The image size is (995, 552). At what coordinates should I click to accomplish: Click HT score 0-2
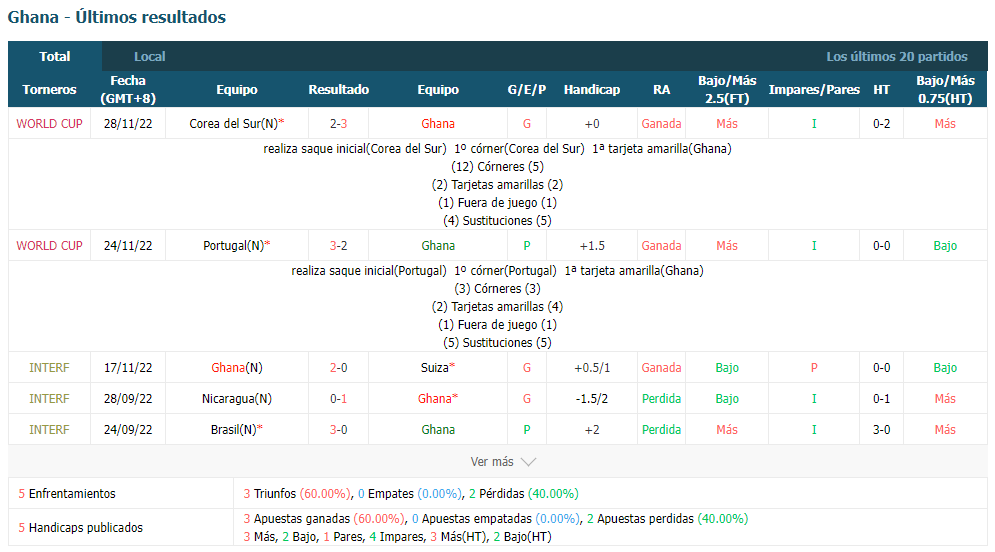(881, 124)
